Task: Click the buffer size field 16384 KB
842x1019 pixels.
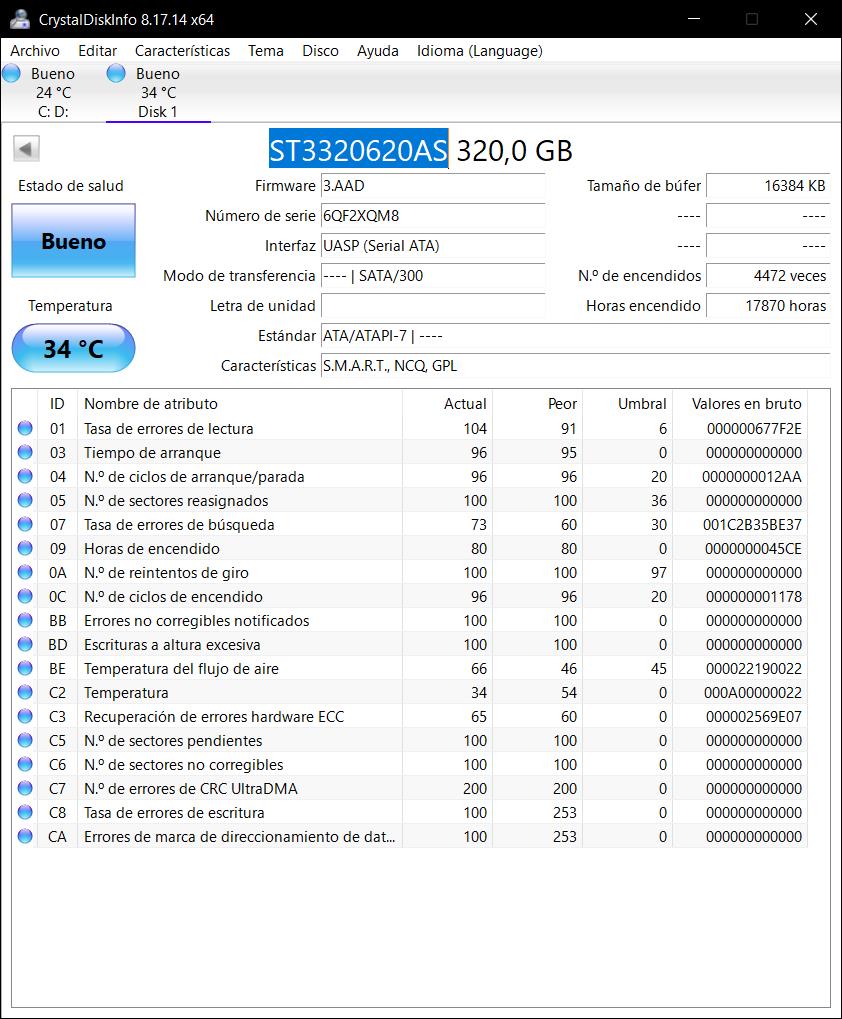Action: (x=768, y=186)
